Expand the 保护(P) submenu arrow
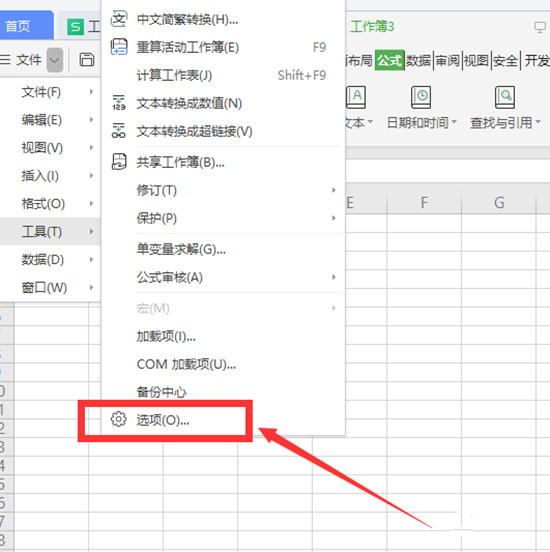 pos(333,218)
